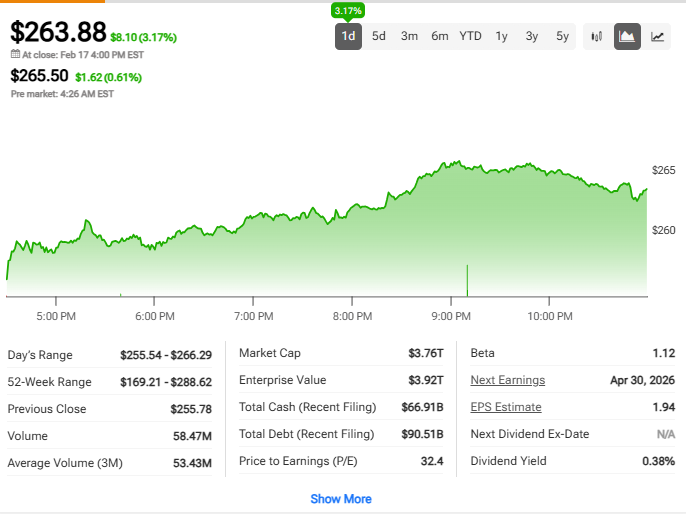The width and height of the screenshot is (686, 514).
Task: Click Volume value 58.47M
Action: (x=192, y=436)
